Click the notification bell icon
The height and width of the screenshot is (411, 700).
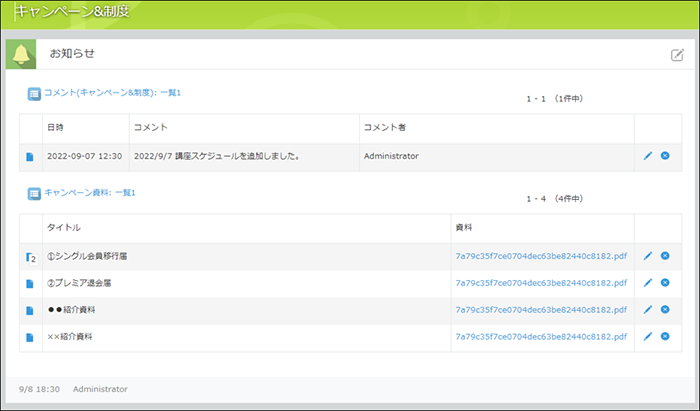pos(21,54)
